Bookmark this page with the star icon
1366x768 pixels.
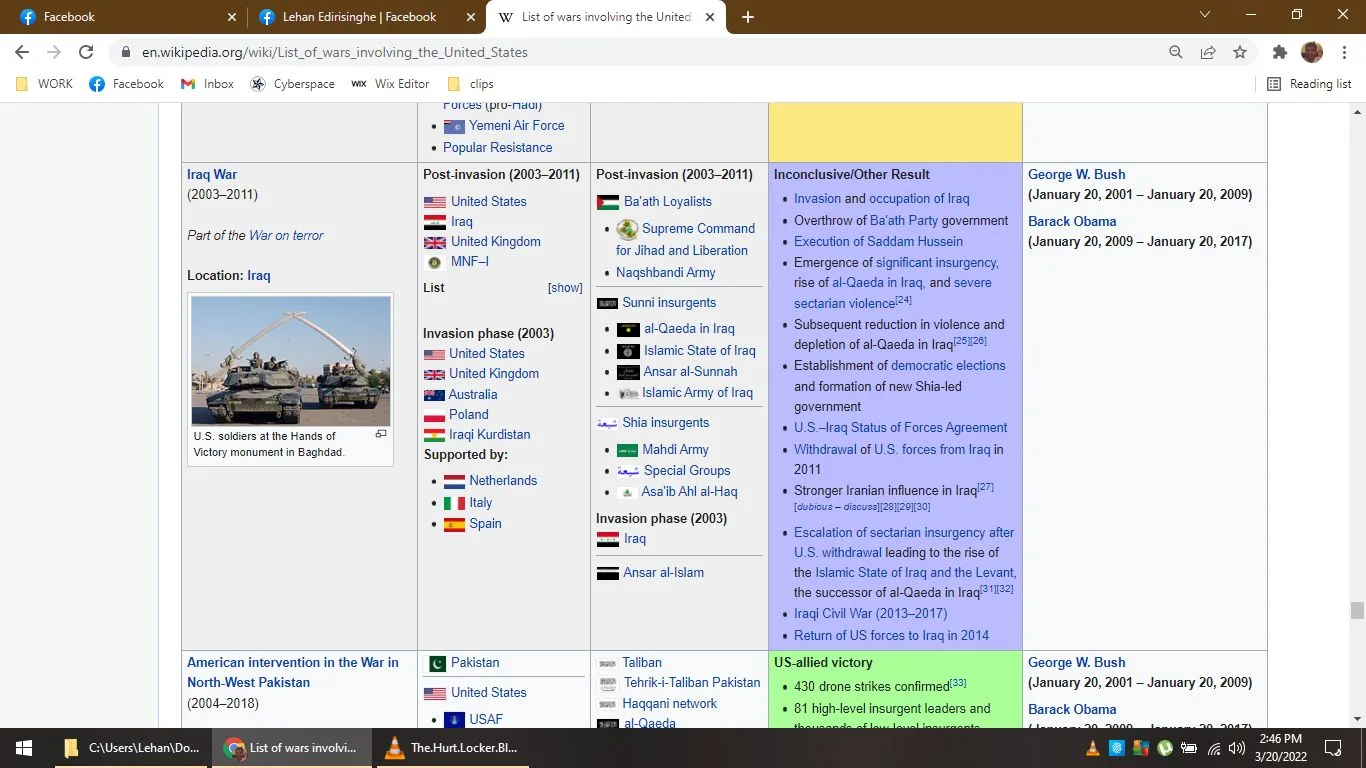tap(1240, 52)
